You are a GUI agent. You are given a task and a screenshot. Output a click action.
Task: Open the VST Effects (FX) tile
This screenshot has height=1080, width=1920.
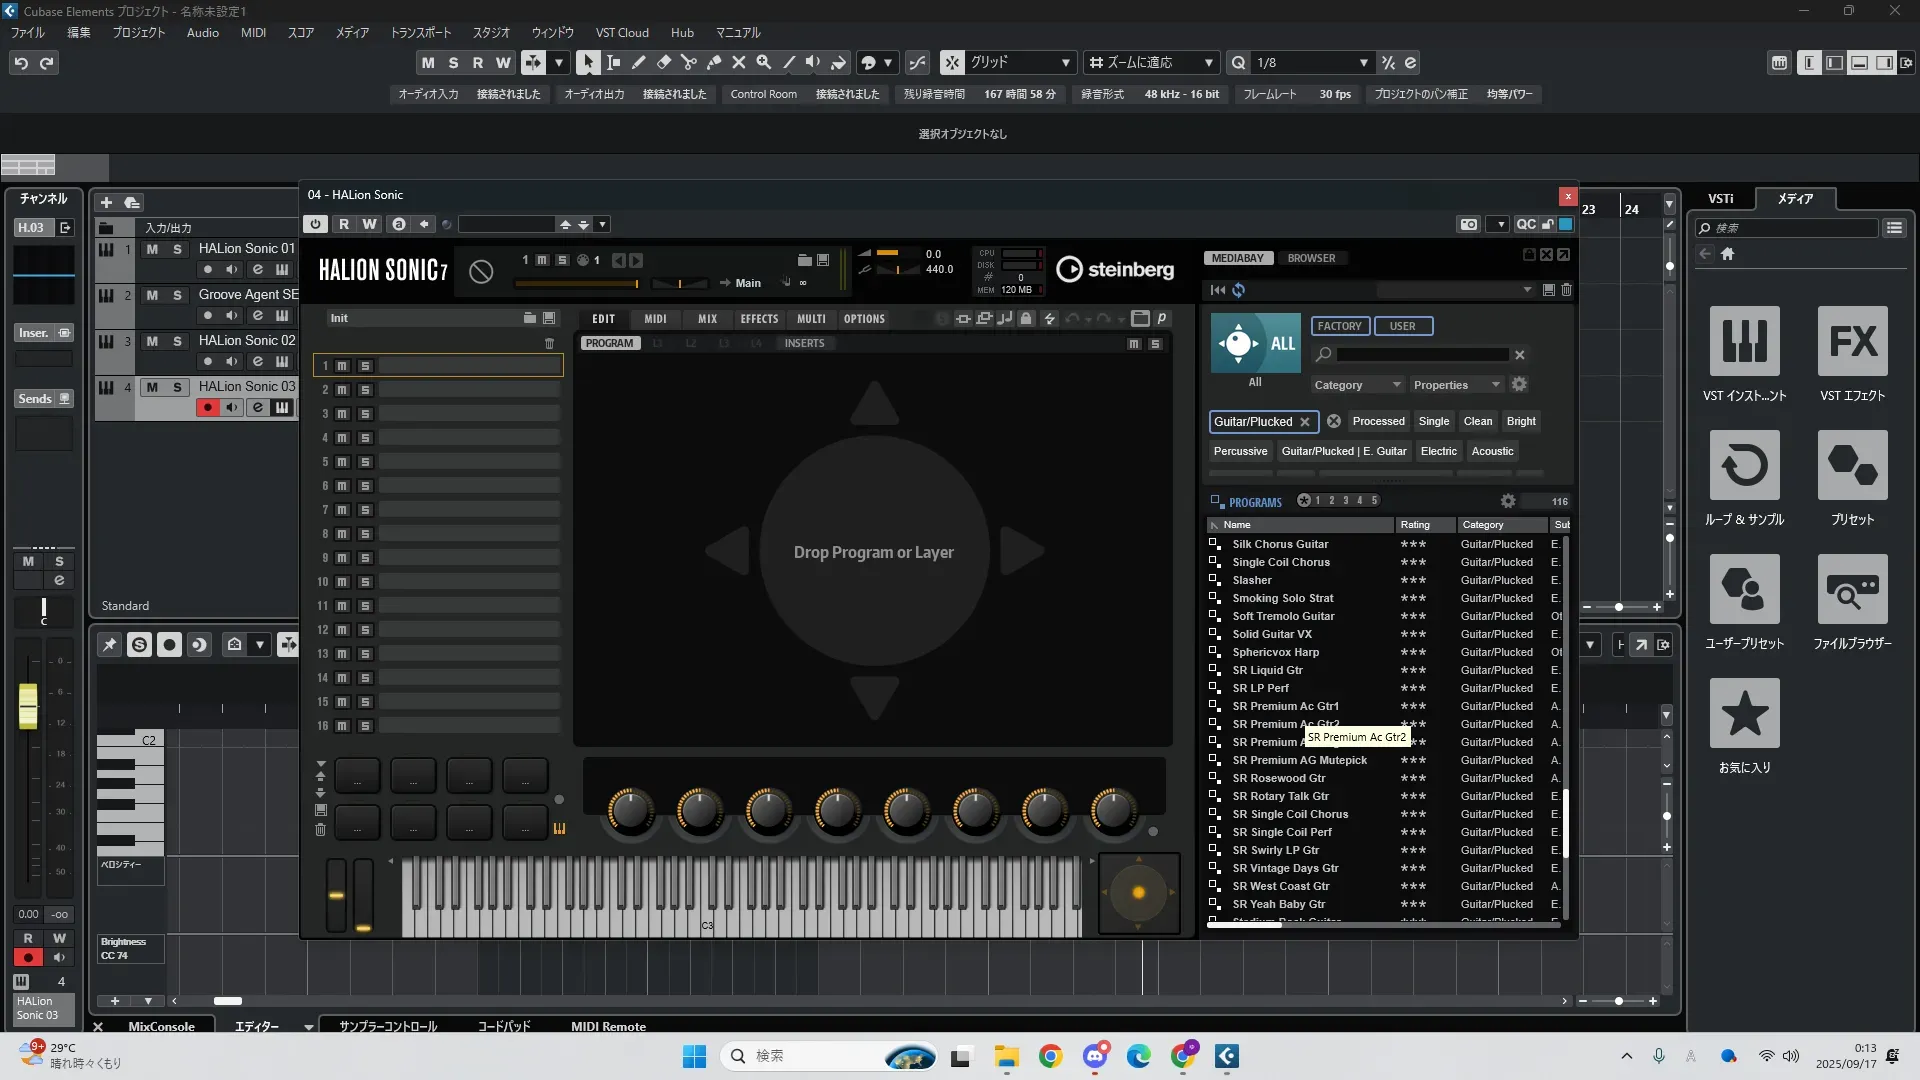tap(1852, 341)
